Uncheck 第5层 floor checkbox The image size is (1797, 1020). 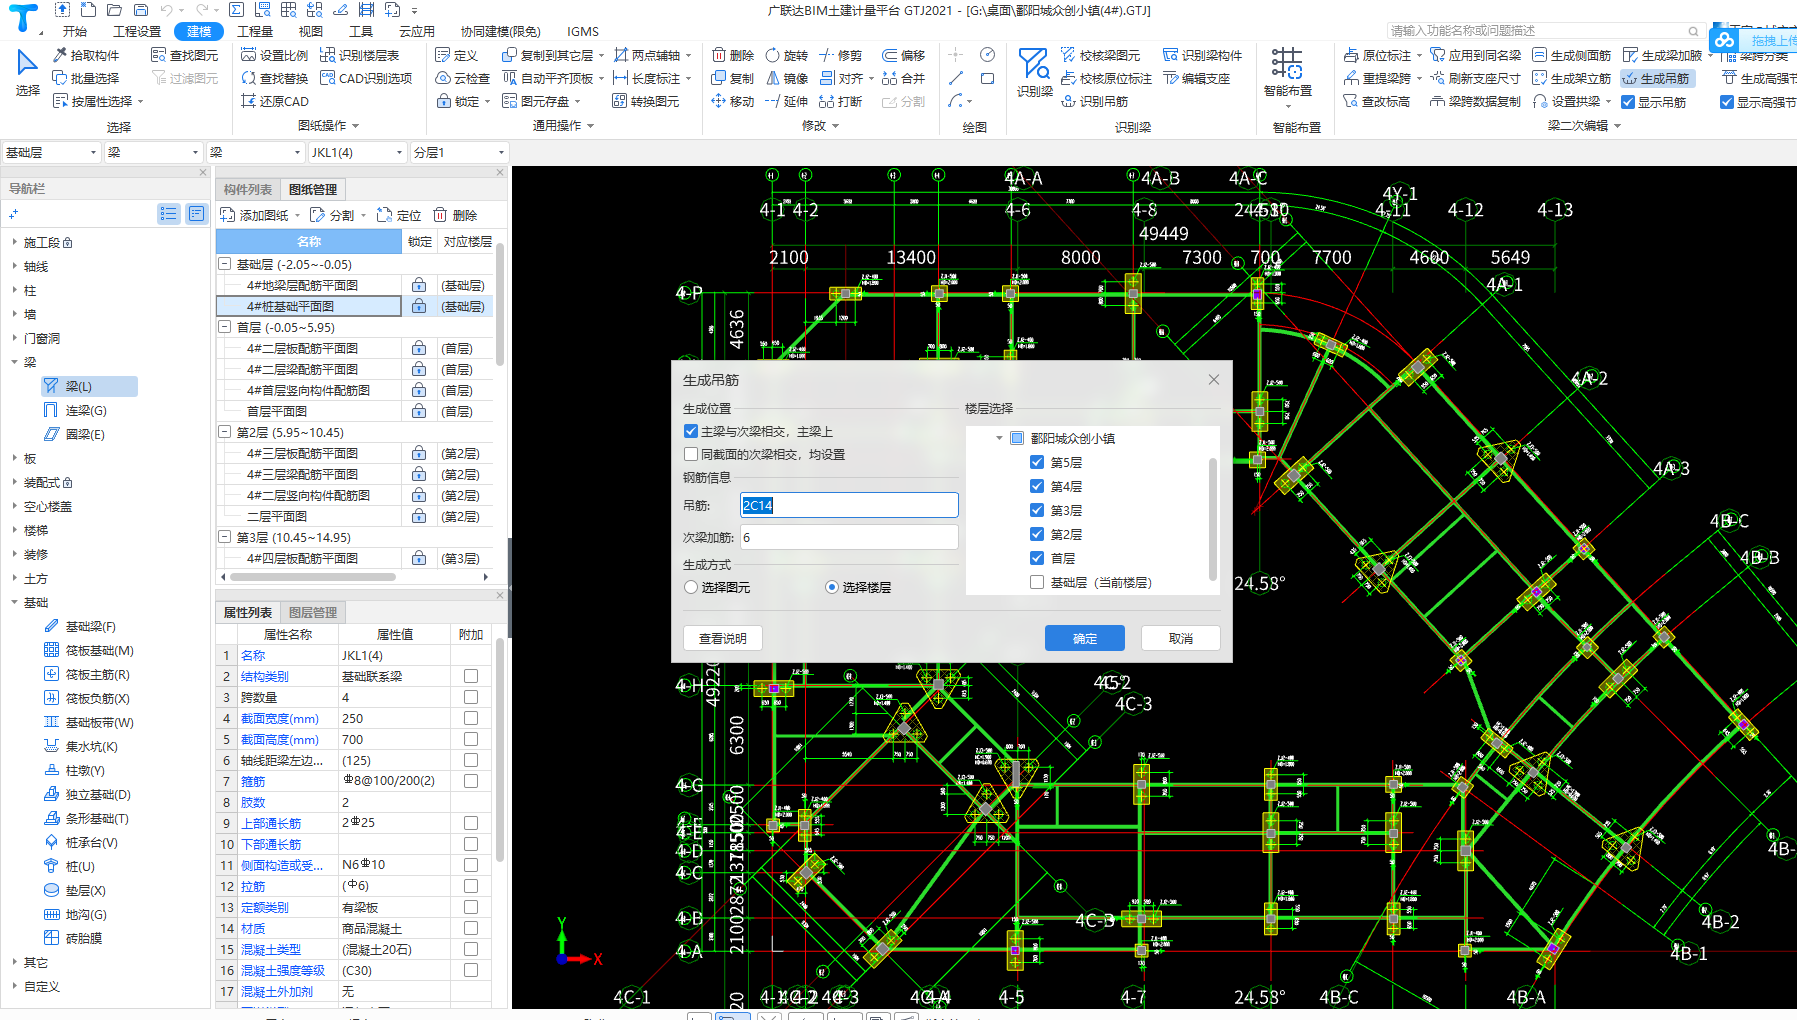(1037, 462)
